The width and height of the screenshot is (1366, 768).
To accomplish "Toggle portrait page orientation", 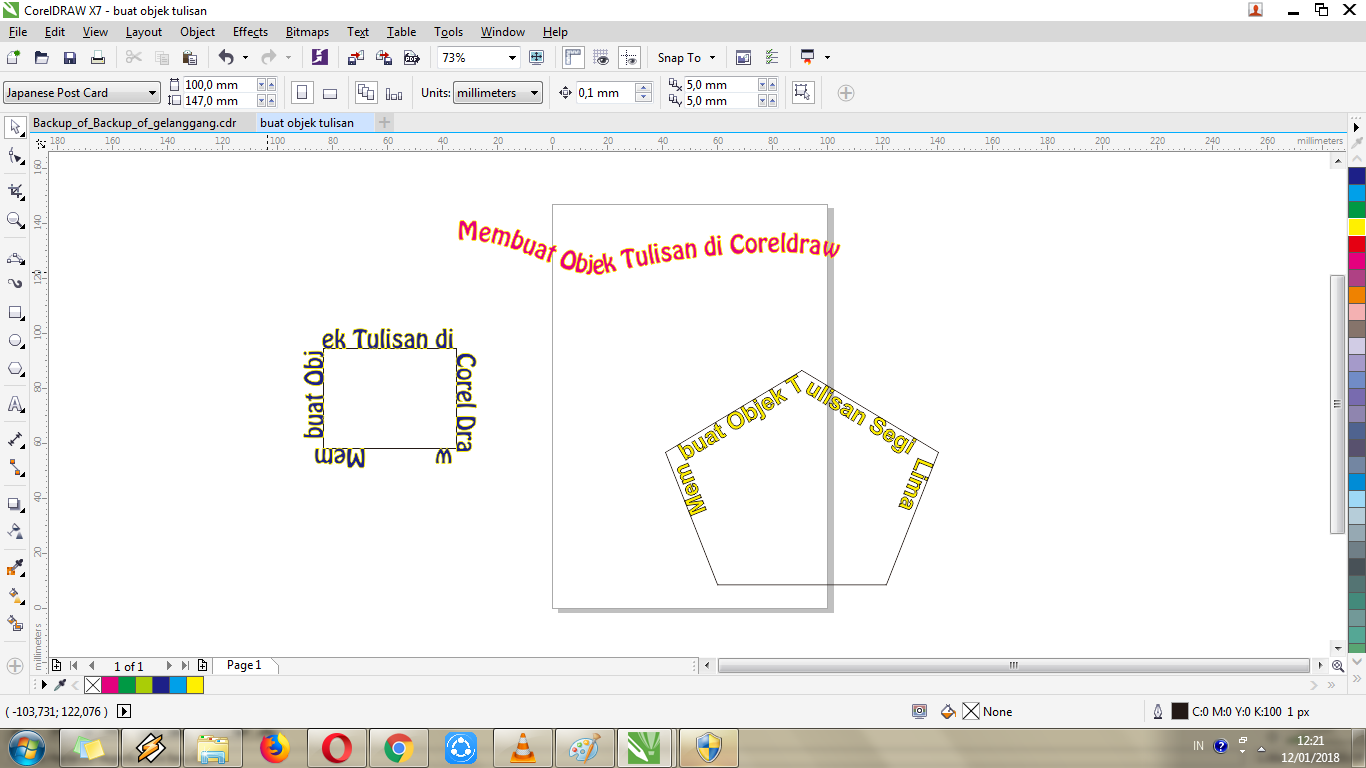I will point(302,92).
